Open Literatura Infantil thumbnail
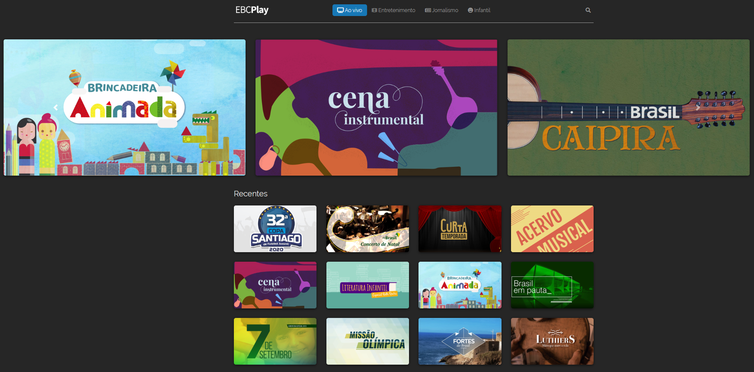Image resolution: width=754 pixels, height=372 pixels. (367, 285)
